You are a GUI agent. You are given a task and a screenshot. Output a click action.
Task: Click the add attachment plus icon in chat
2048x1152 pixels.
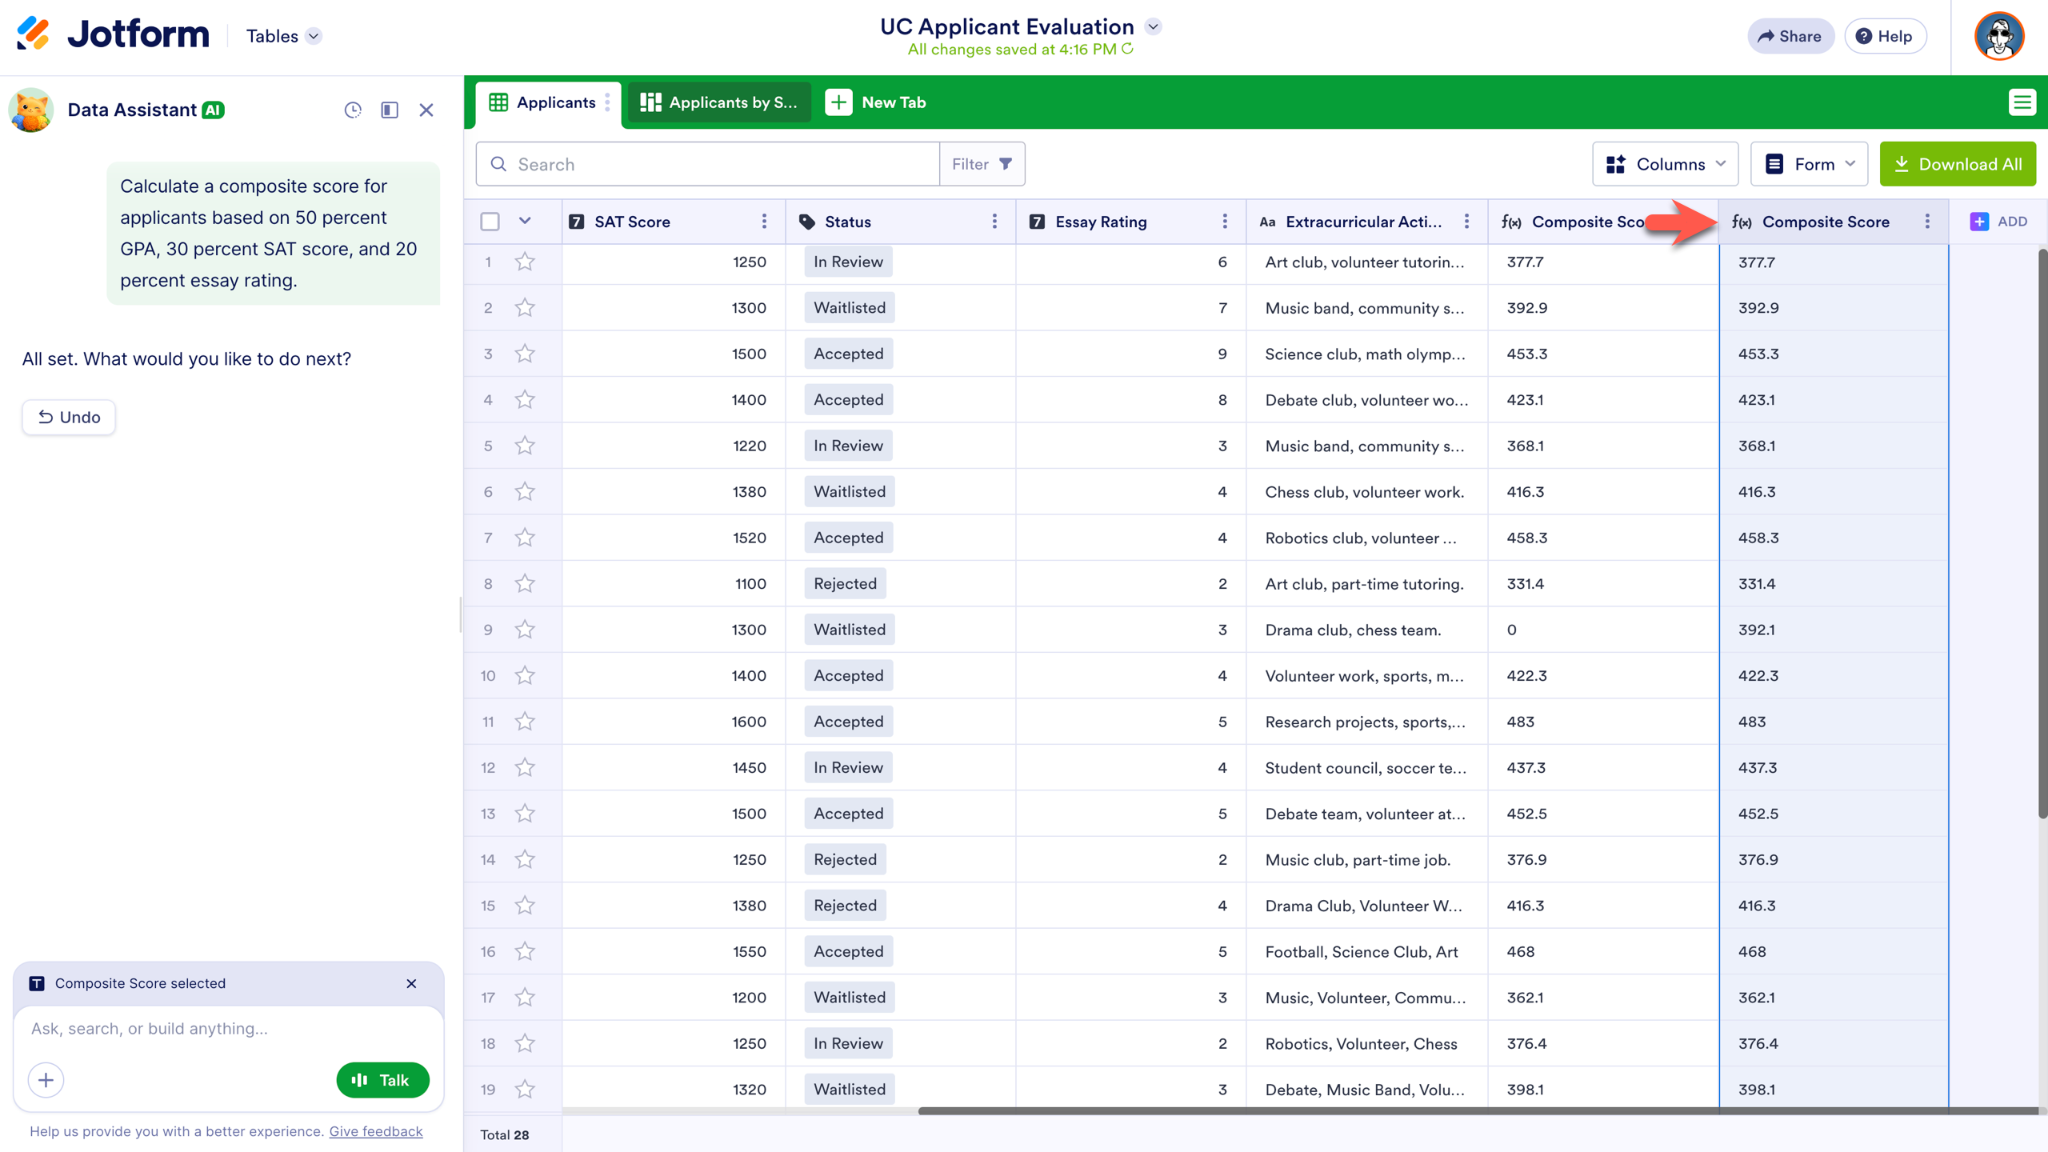click(46, 1080)
